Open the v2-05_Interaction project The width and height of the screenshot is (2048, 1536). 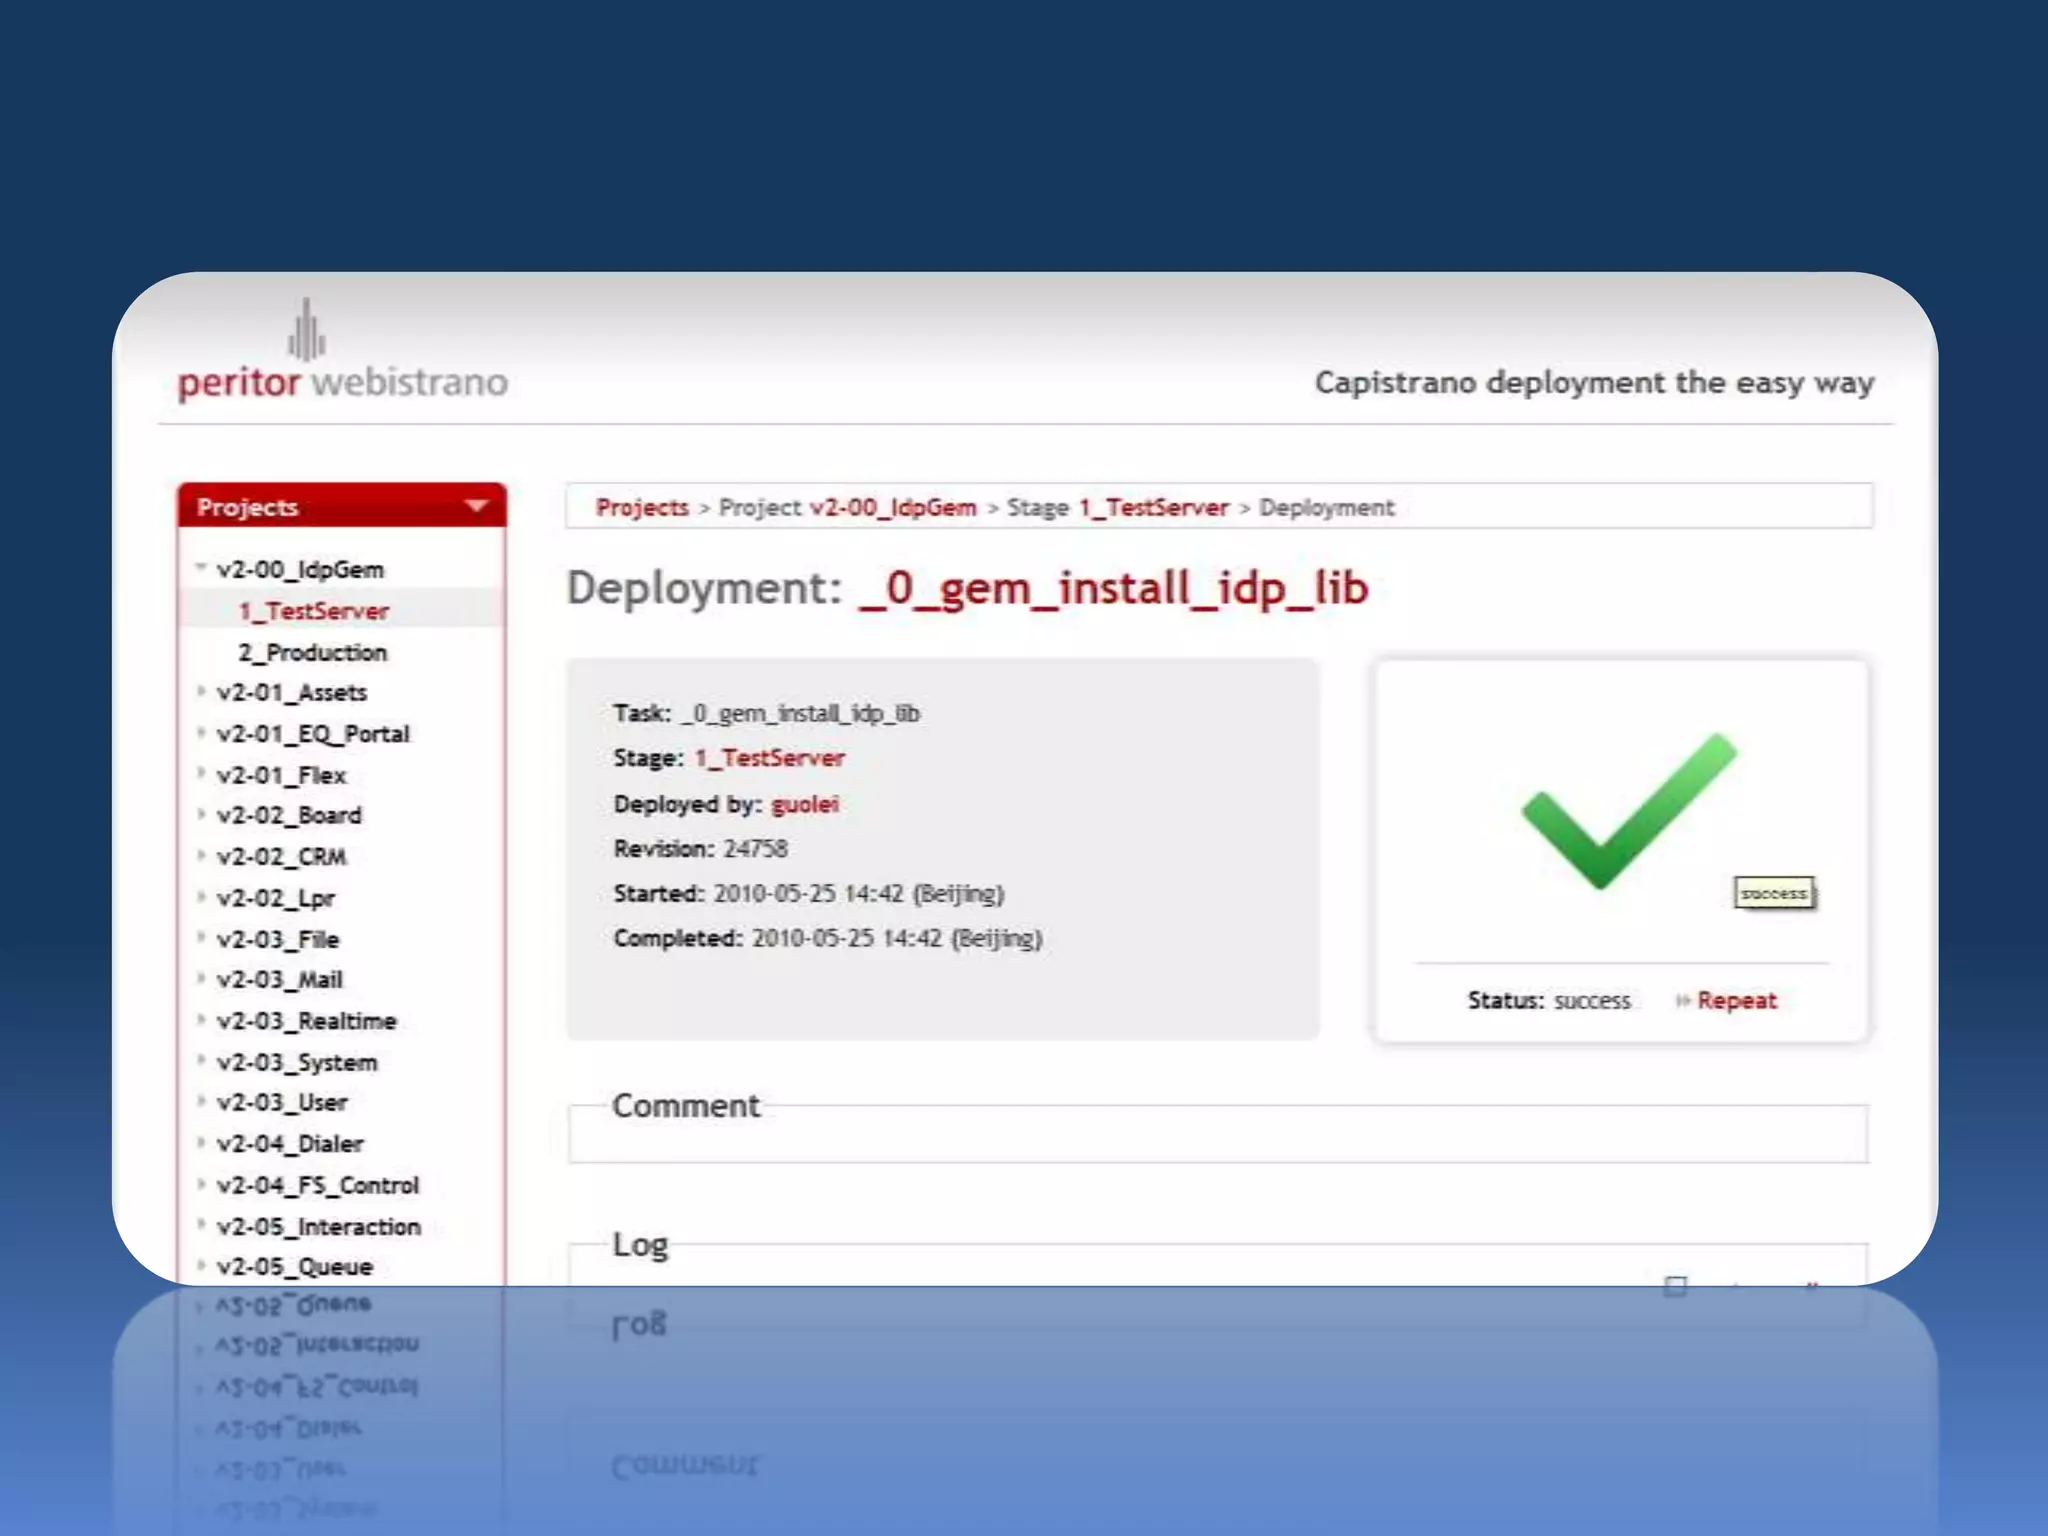tap(319, 1226)
